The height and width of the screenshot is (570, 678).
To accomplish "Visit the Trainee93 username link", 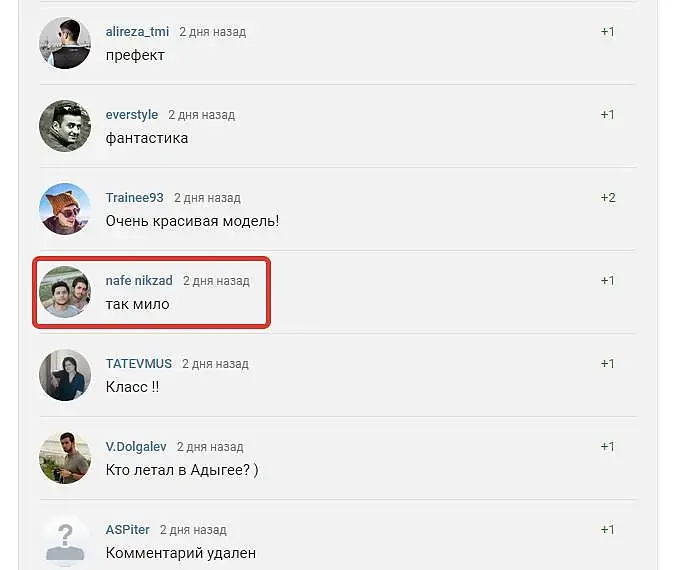I will (x=134, y=198).
